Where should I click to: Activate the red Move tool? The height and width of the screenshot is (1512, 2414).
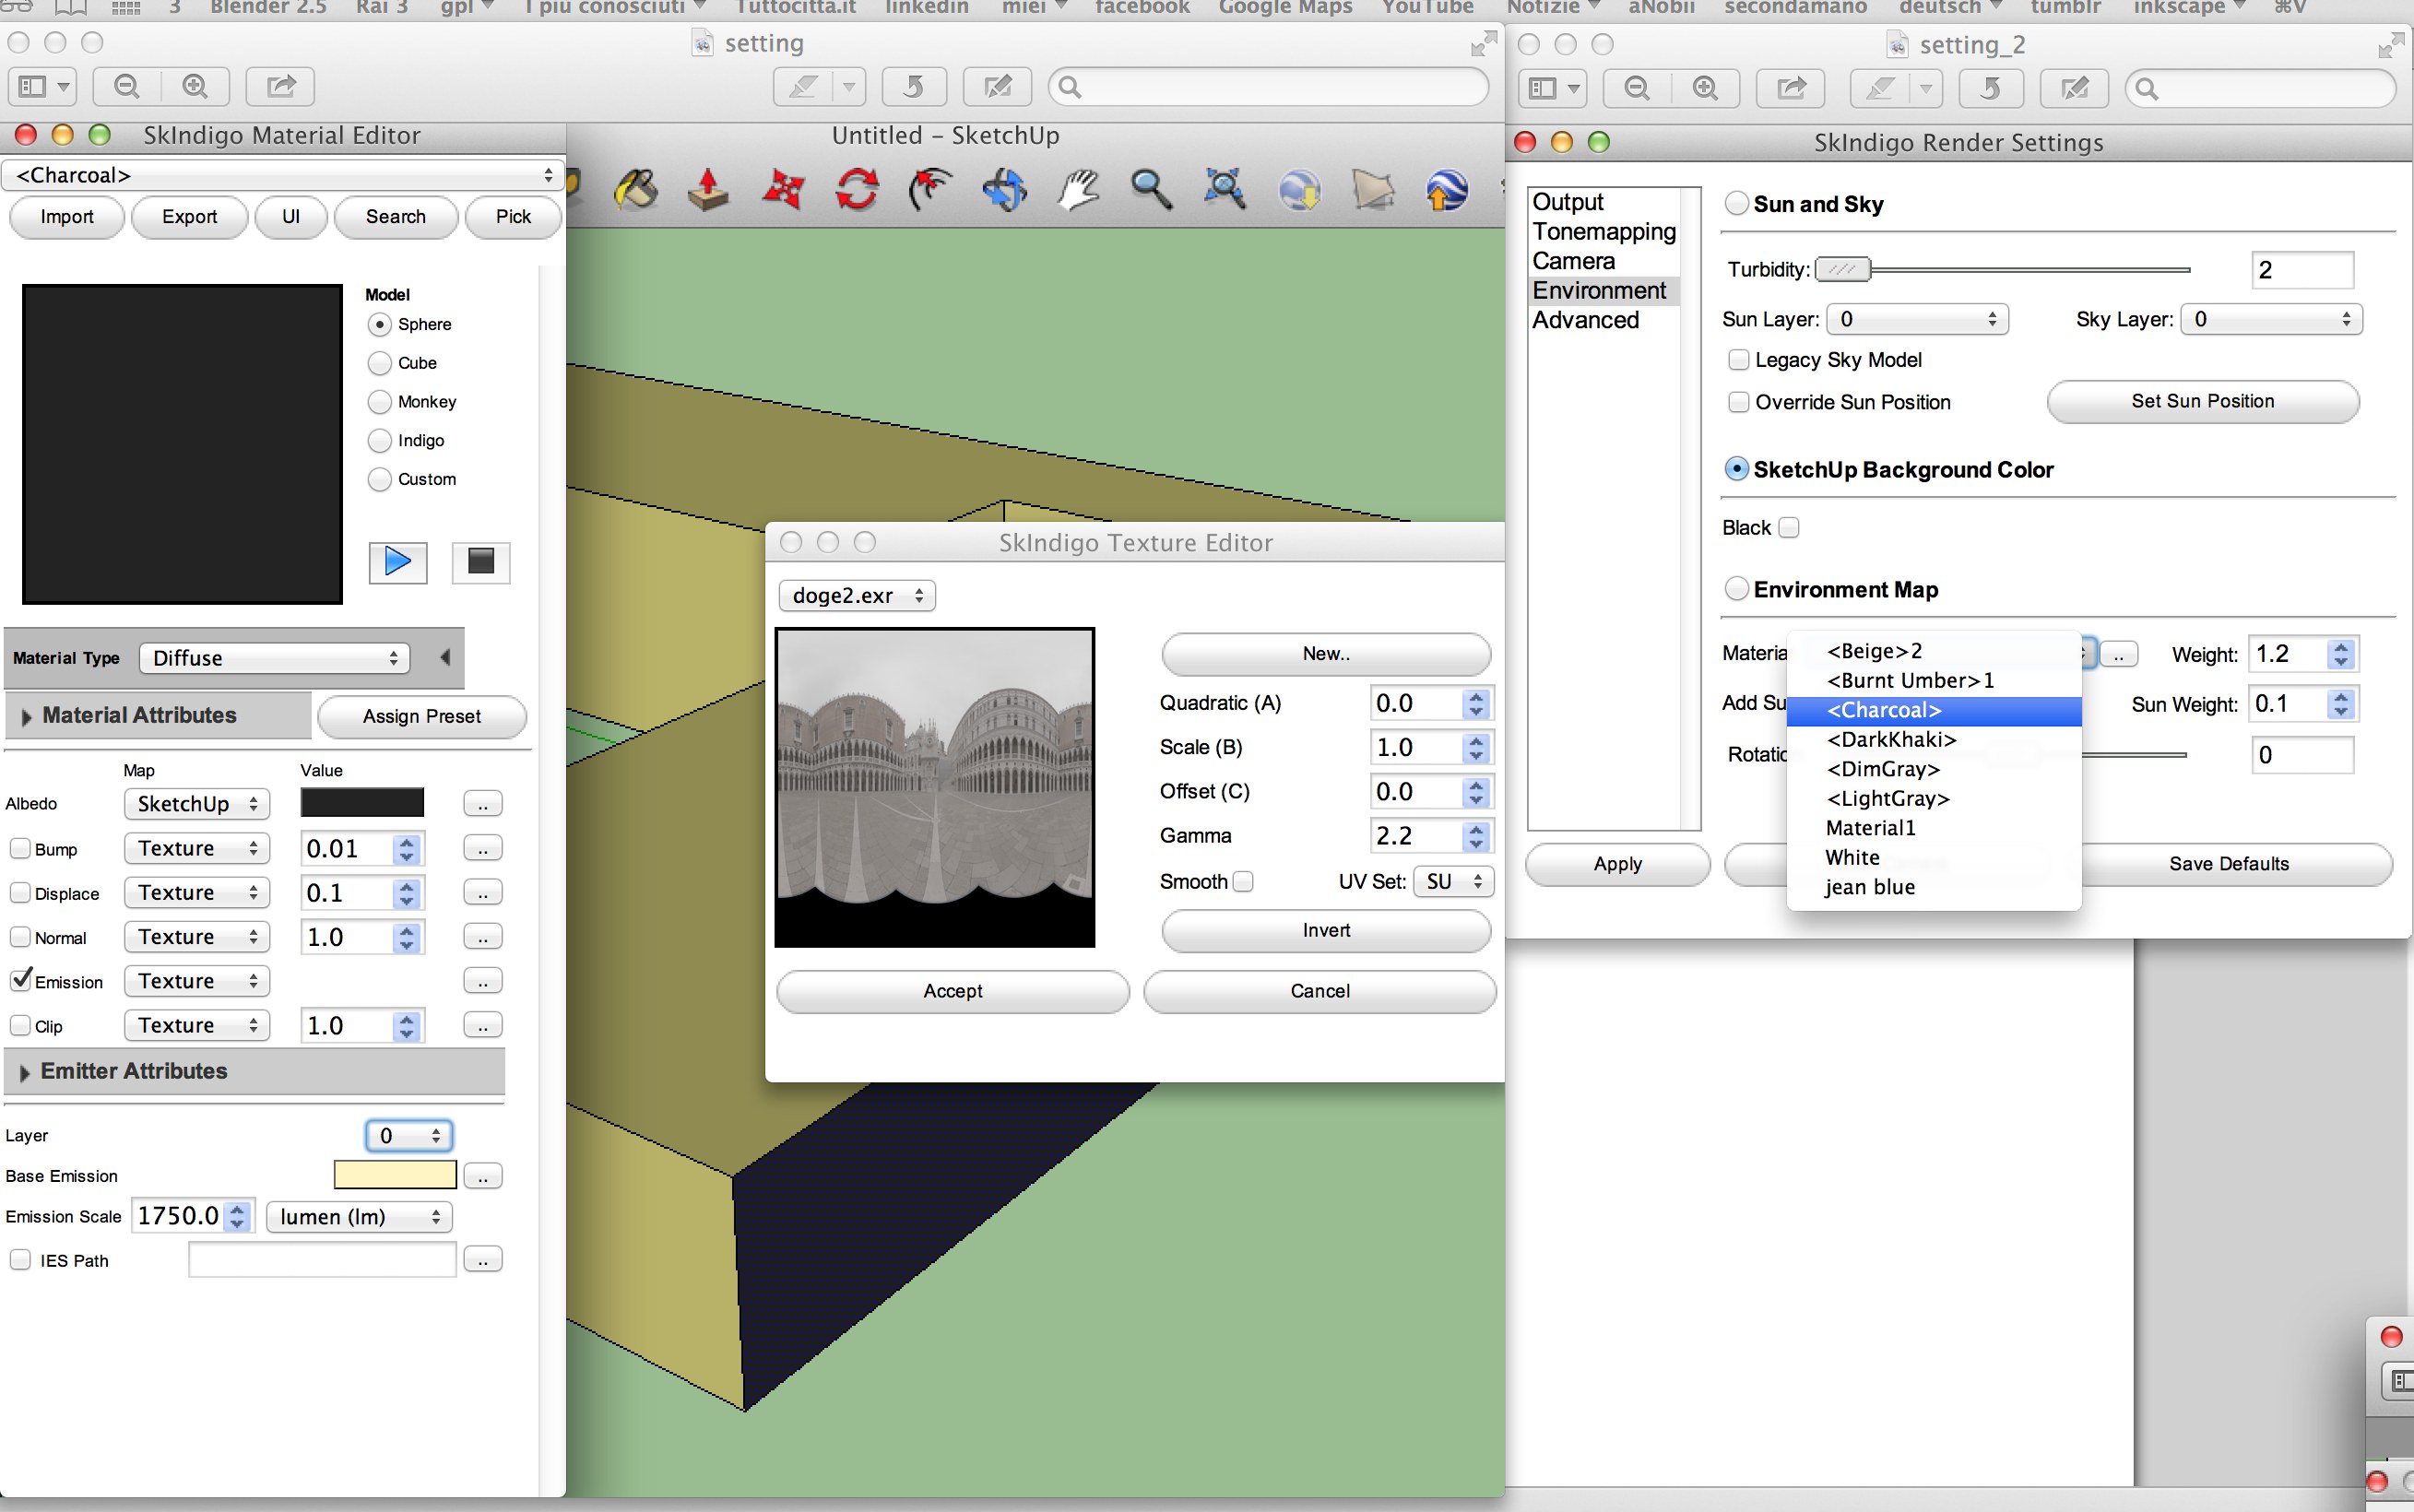tap(782, 189)
